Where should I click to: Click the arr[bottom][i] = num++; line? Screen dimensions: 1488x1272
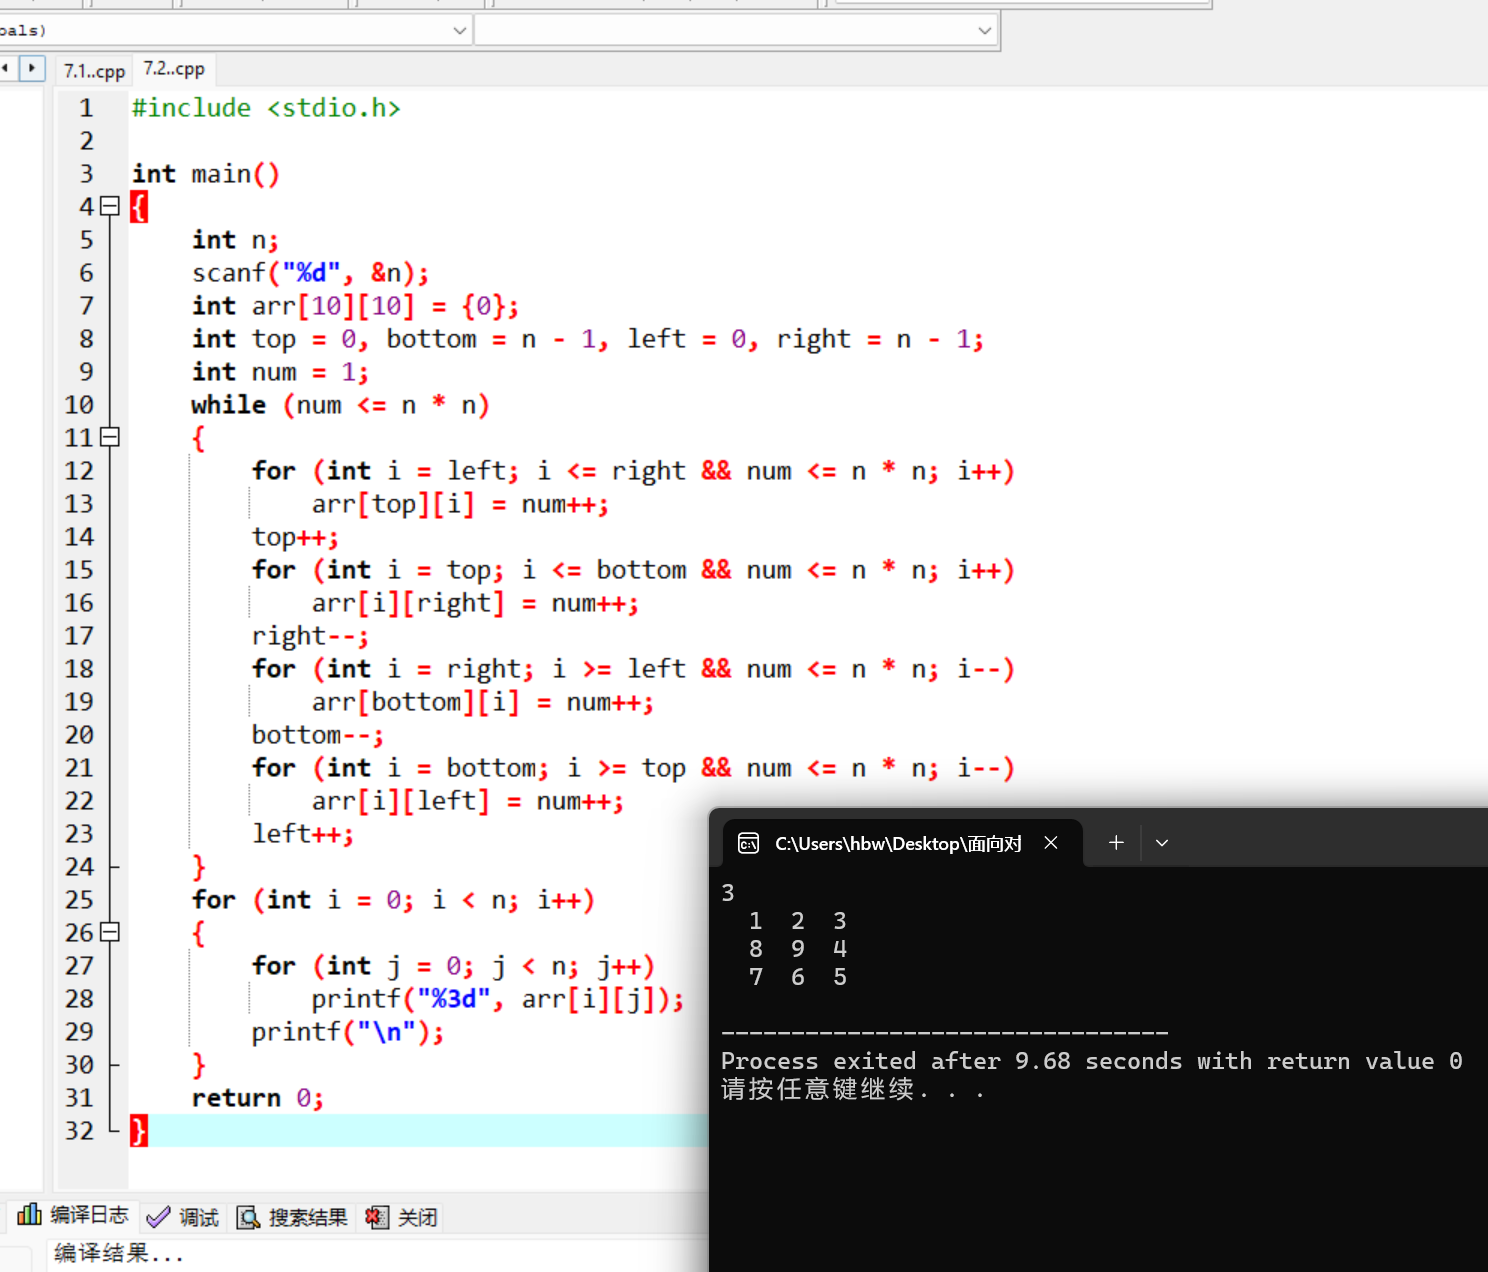point(482,702)
